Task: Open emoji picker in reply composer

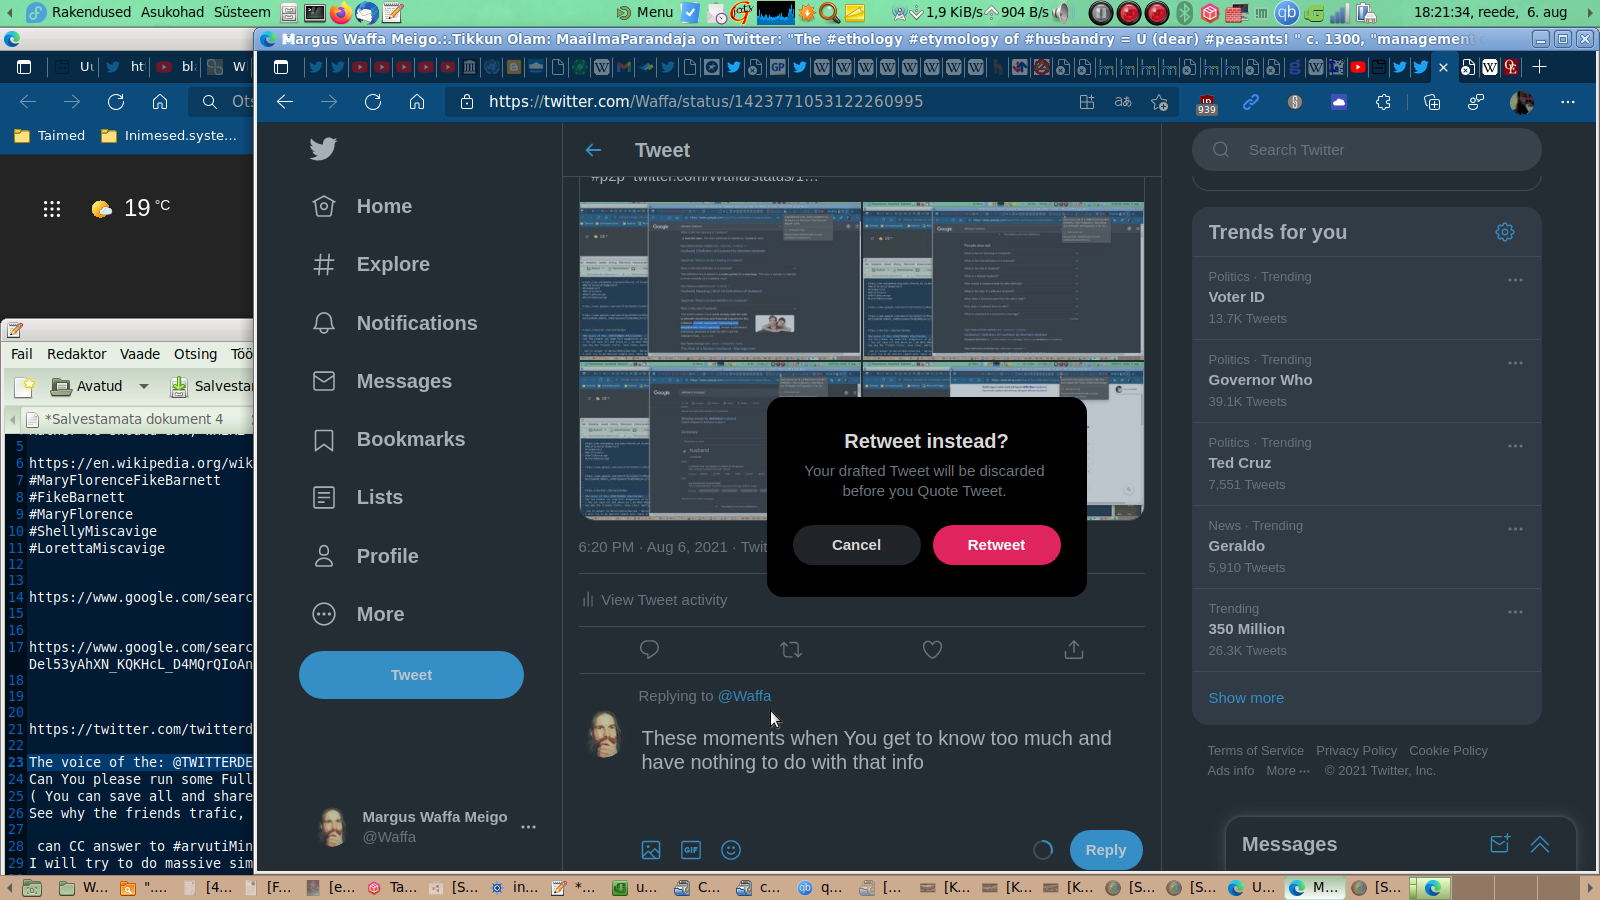Action: point(731,850)
